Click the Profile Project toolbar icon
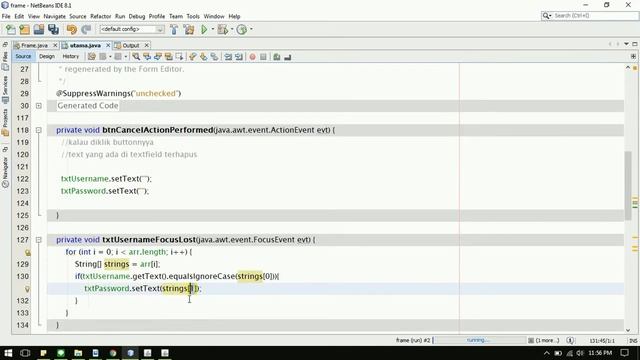The height and width of the screenshot is (360, 640). (x=242, y=29)
